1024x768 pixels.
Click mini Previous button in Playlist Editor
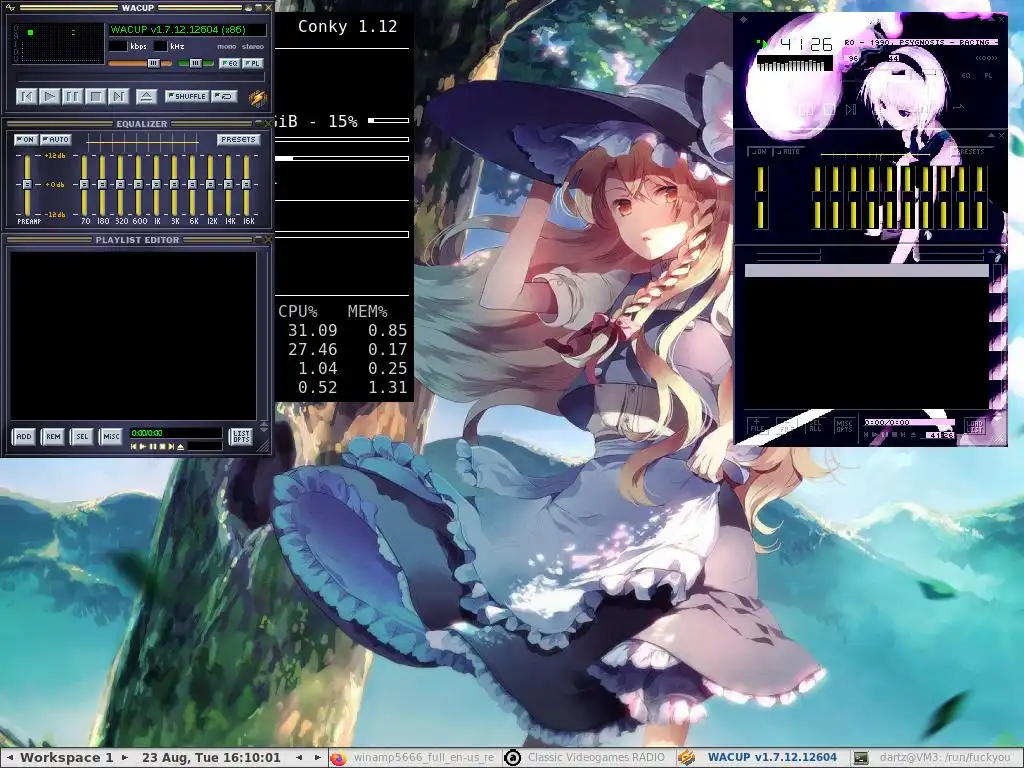point(134,447)
